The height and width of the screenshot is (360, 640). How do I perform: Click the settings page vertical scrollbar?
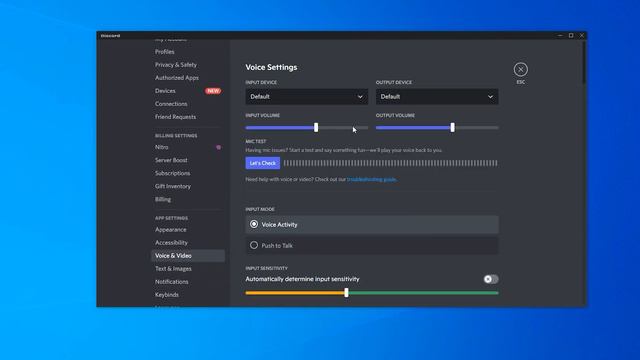[x=584, y=63]
